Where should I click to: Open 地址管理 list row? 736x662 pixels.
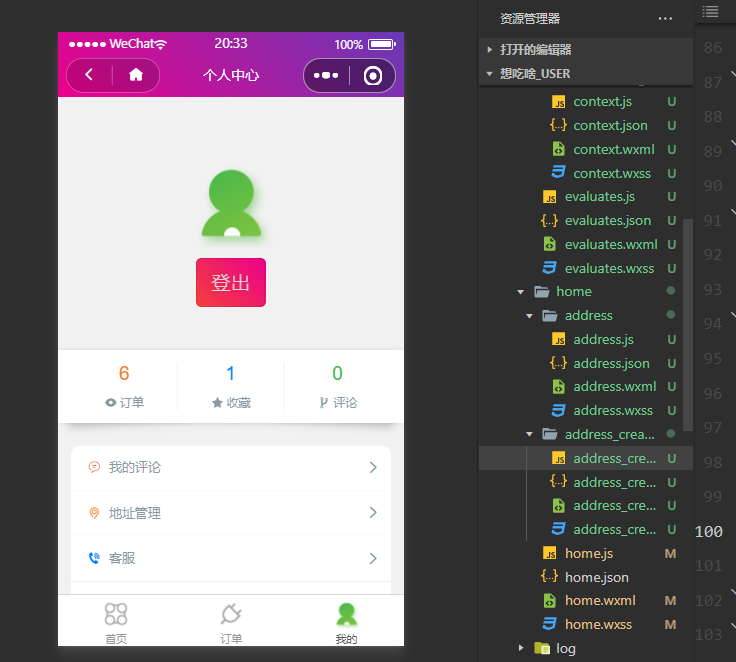pos(231,513)
